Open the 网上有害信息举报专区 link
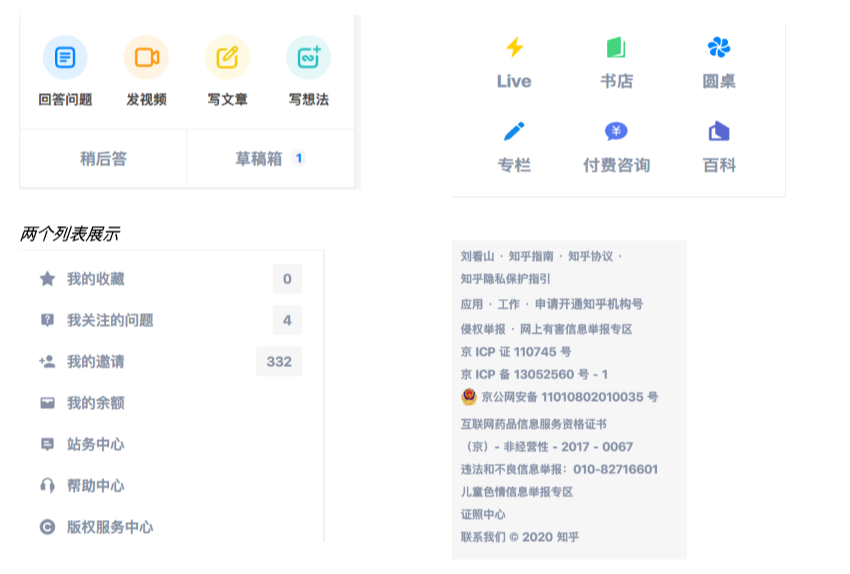The width and height of the screenshot is (850, 574). tap(576, 329)
